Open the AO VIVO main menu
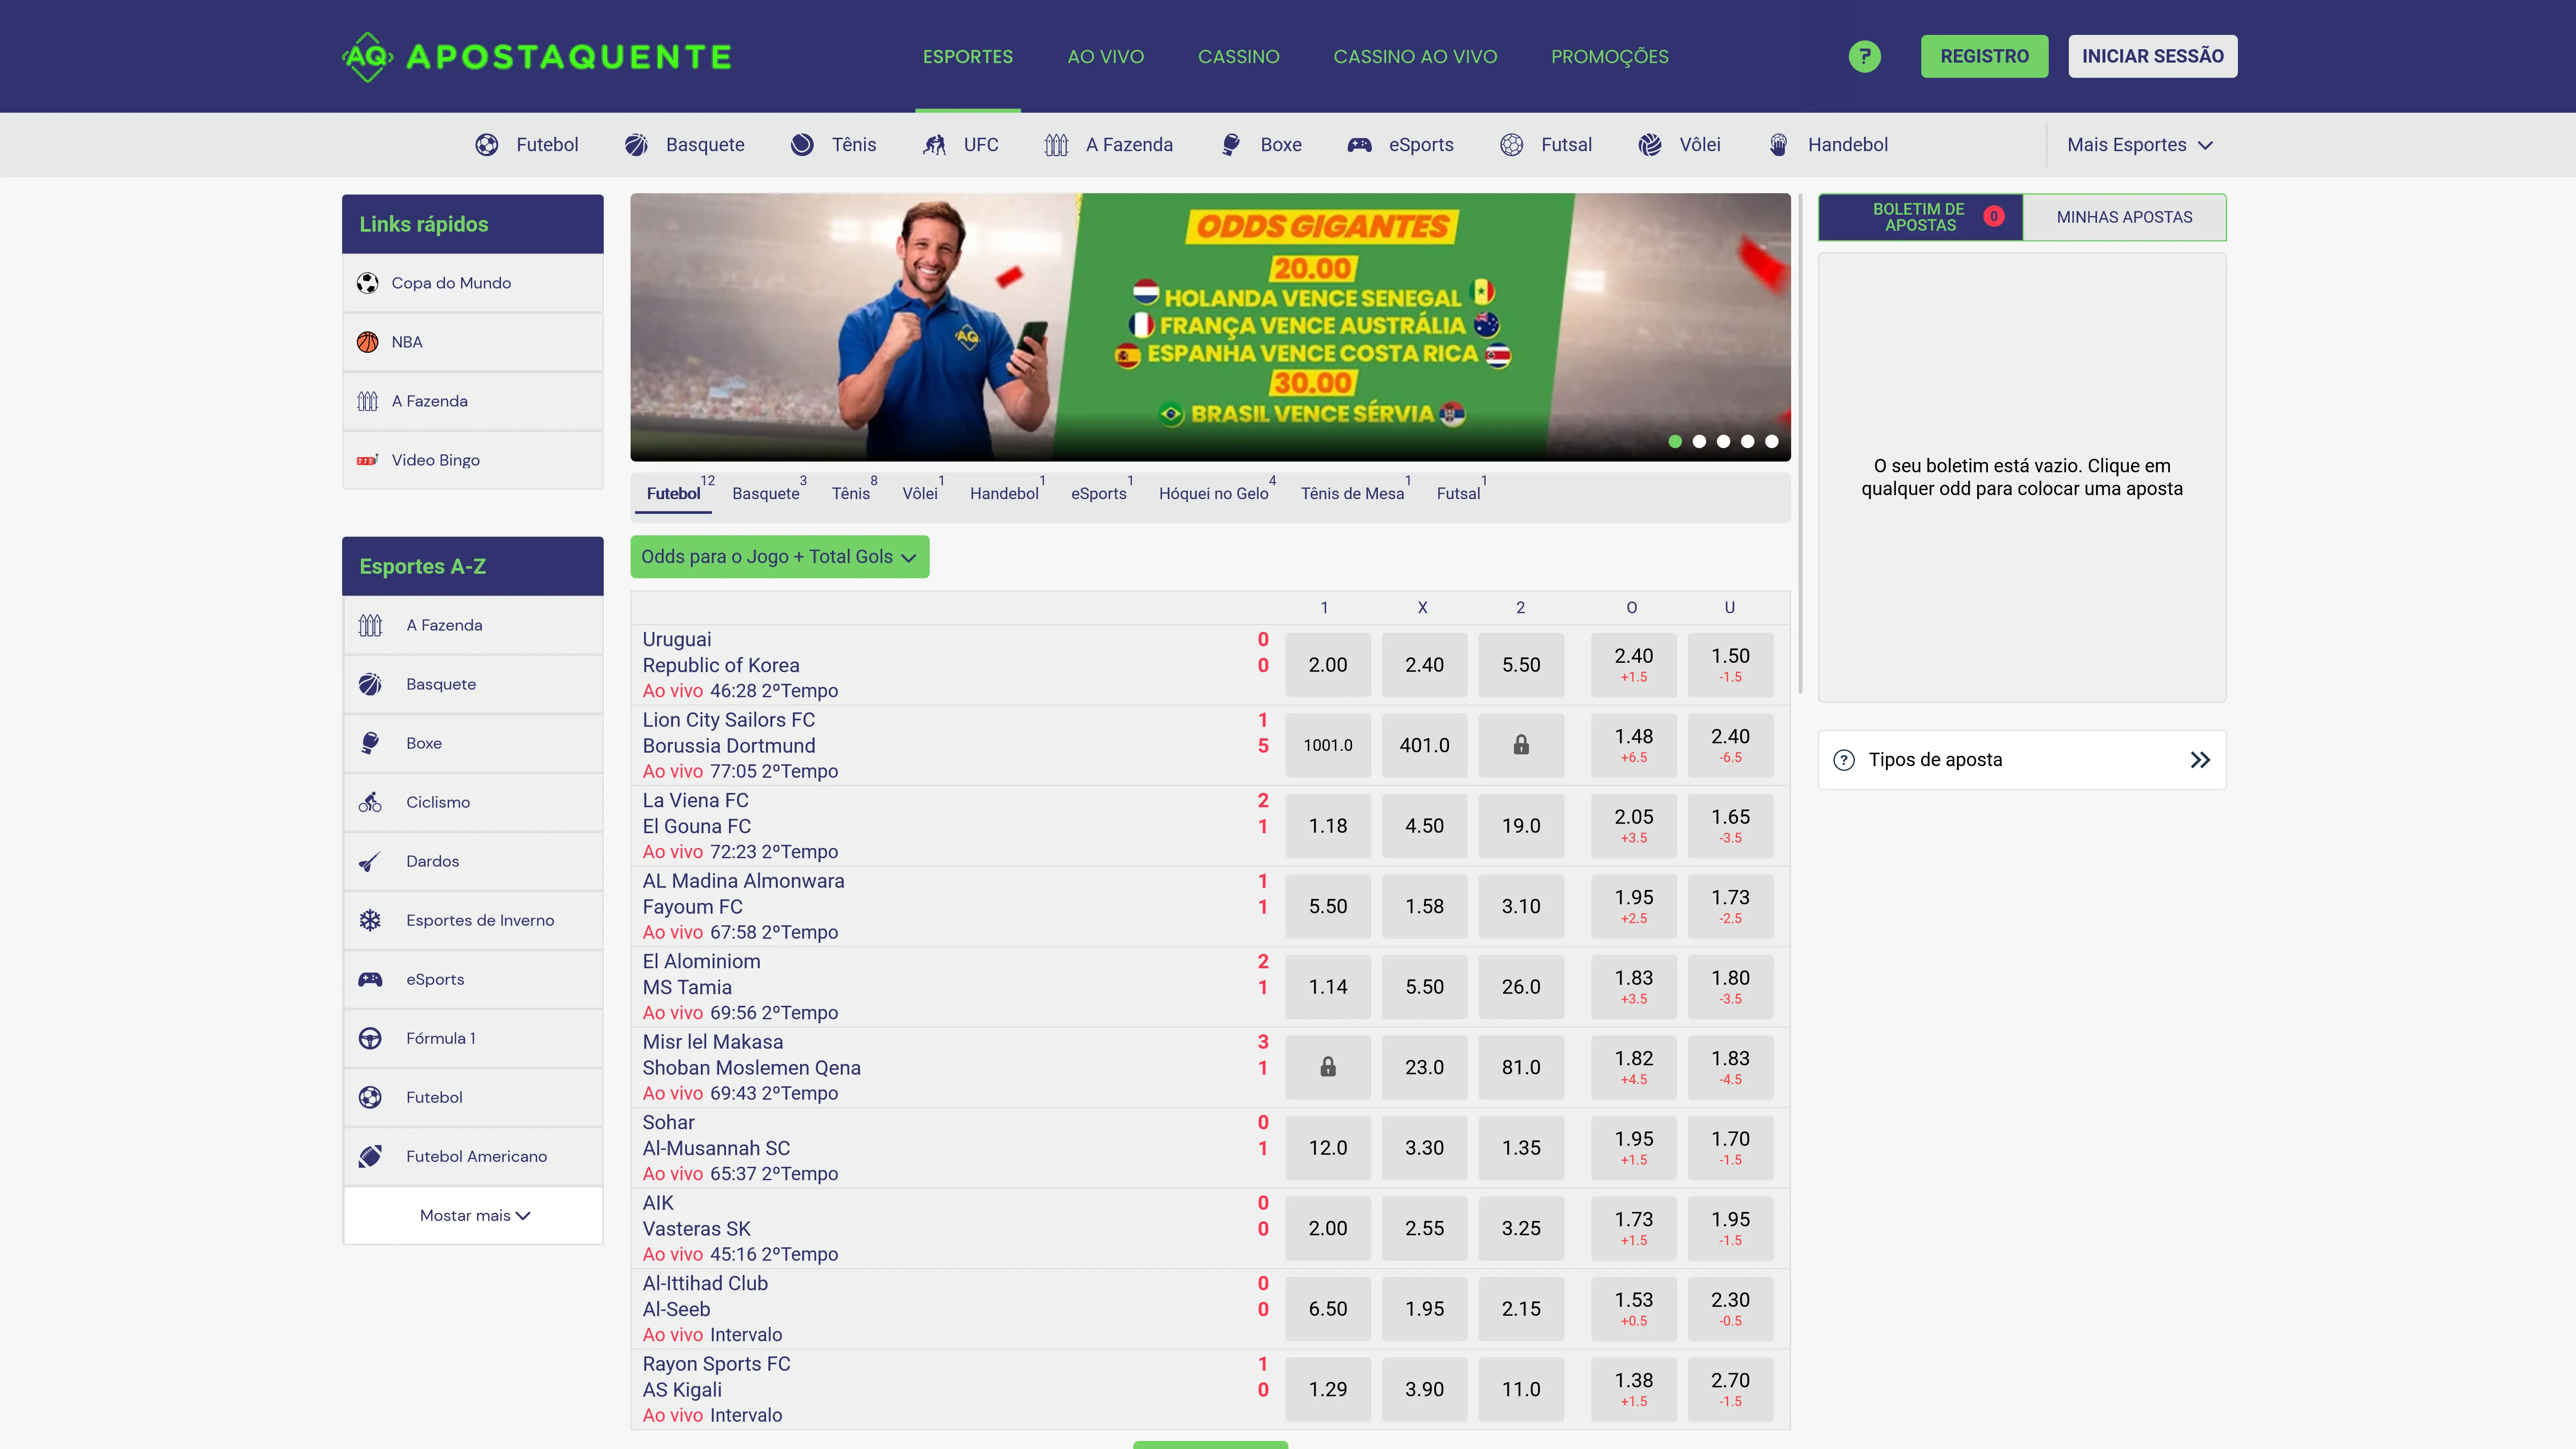The image size is (2576, 1449). [x=1106, y=57]
